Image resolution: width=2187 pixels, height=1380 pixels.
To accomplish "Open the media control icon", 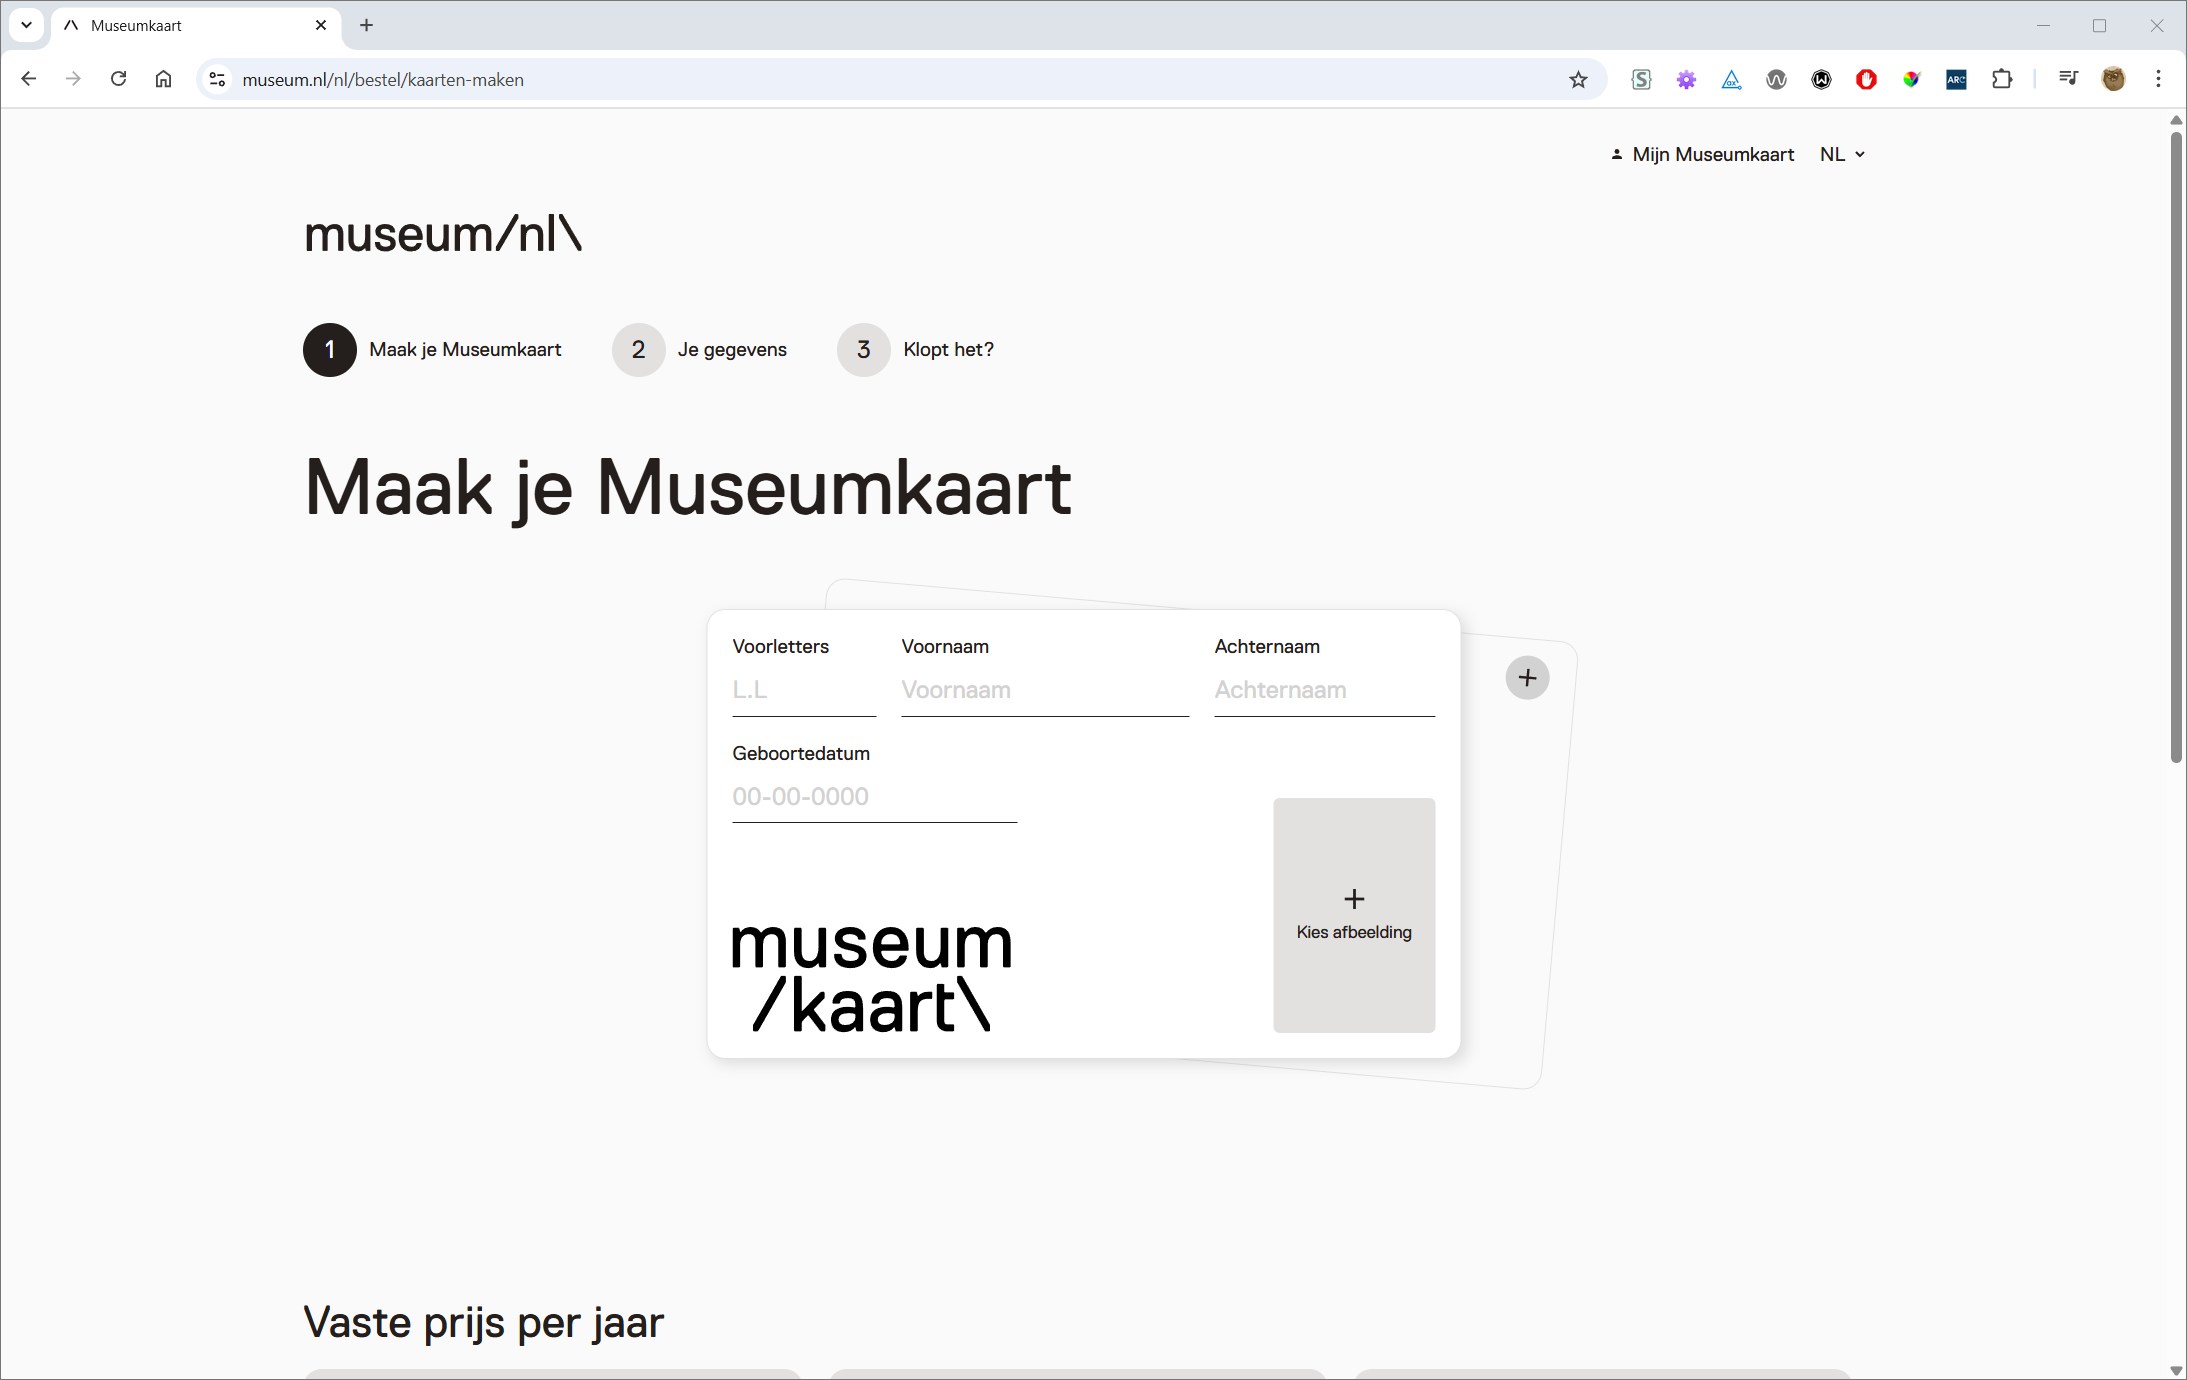I will (2068, 79).
